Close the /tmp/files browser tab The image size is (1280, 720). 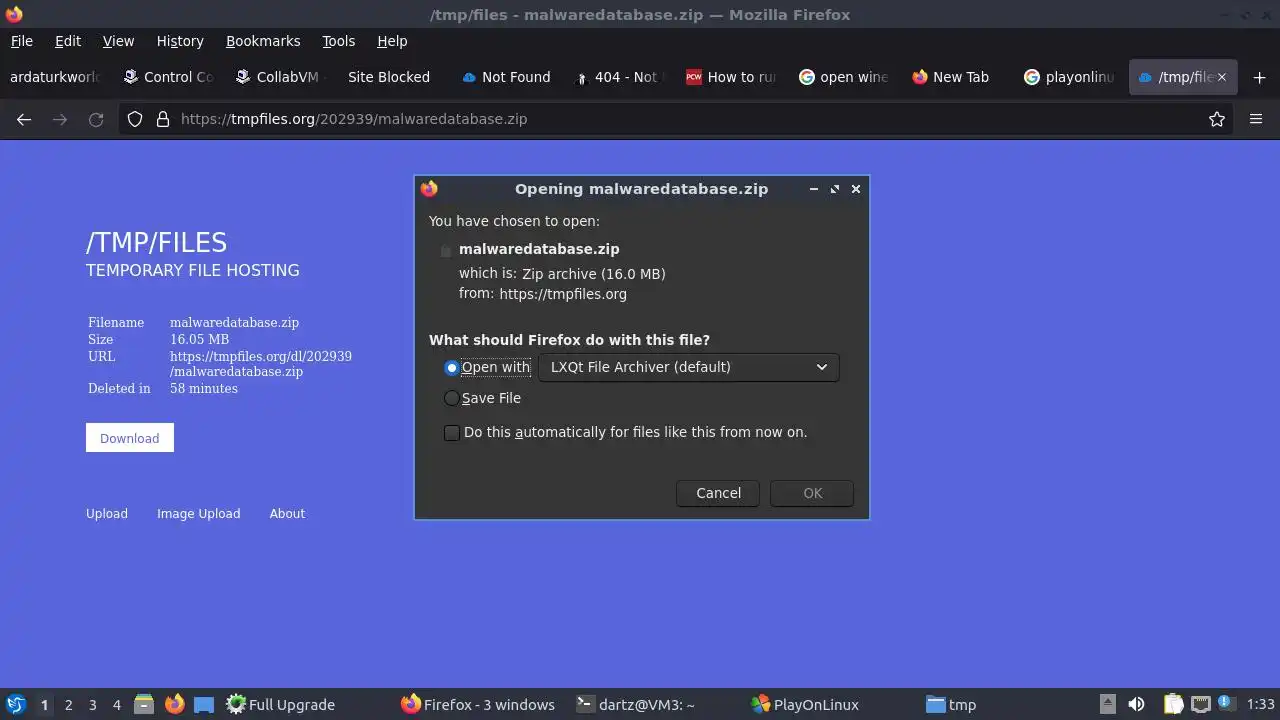coord(1222,77)
